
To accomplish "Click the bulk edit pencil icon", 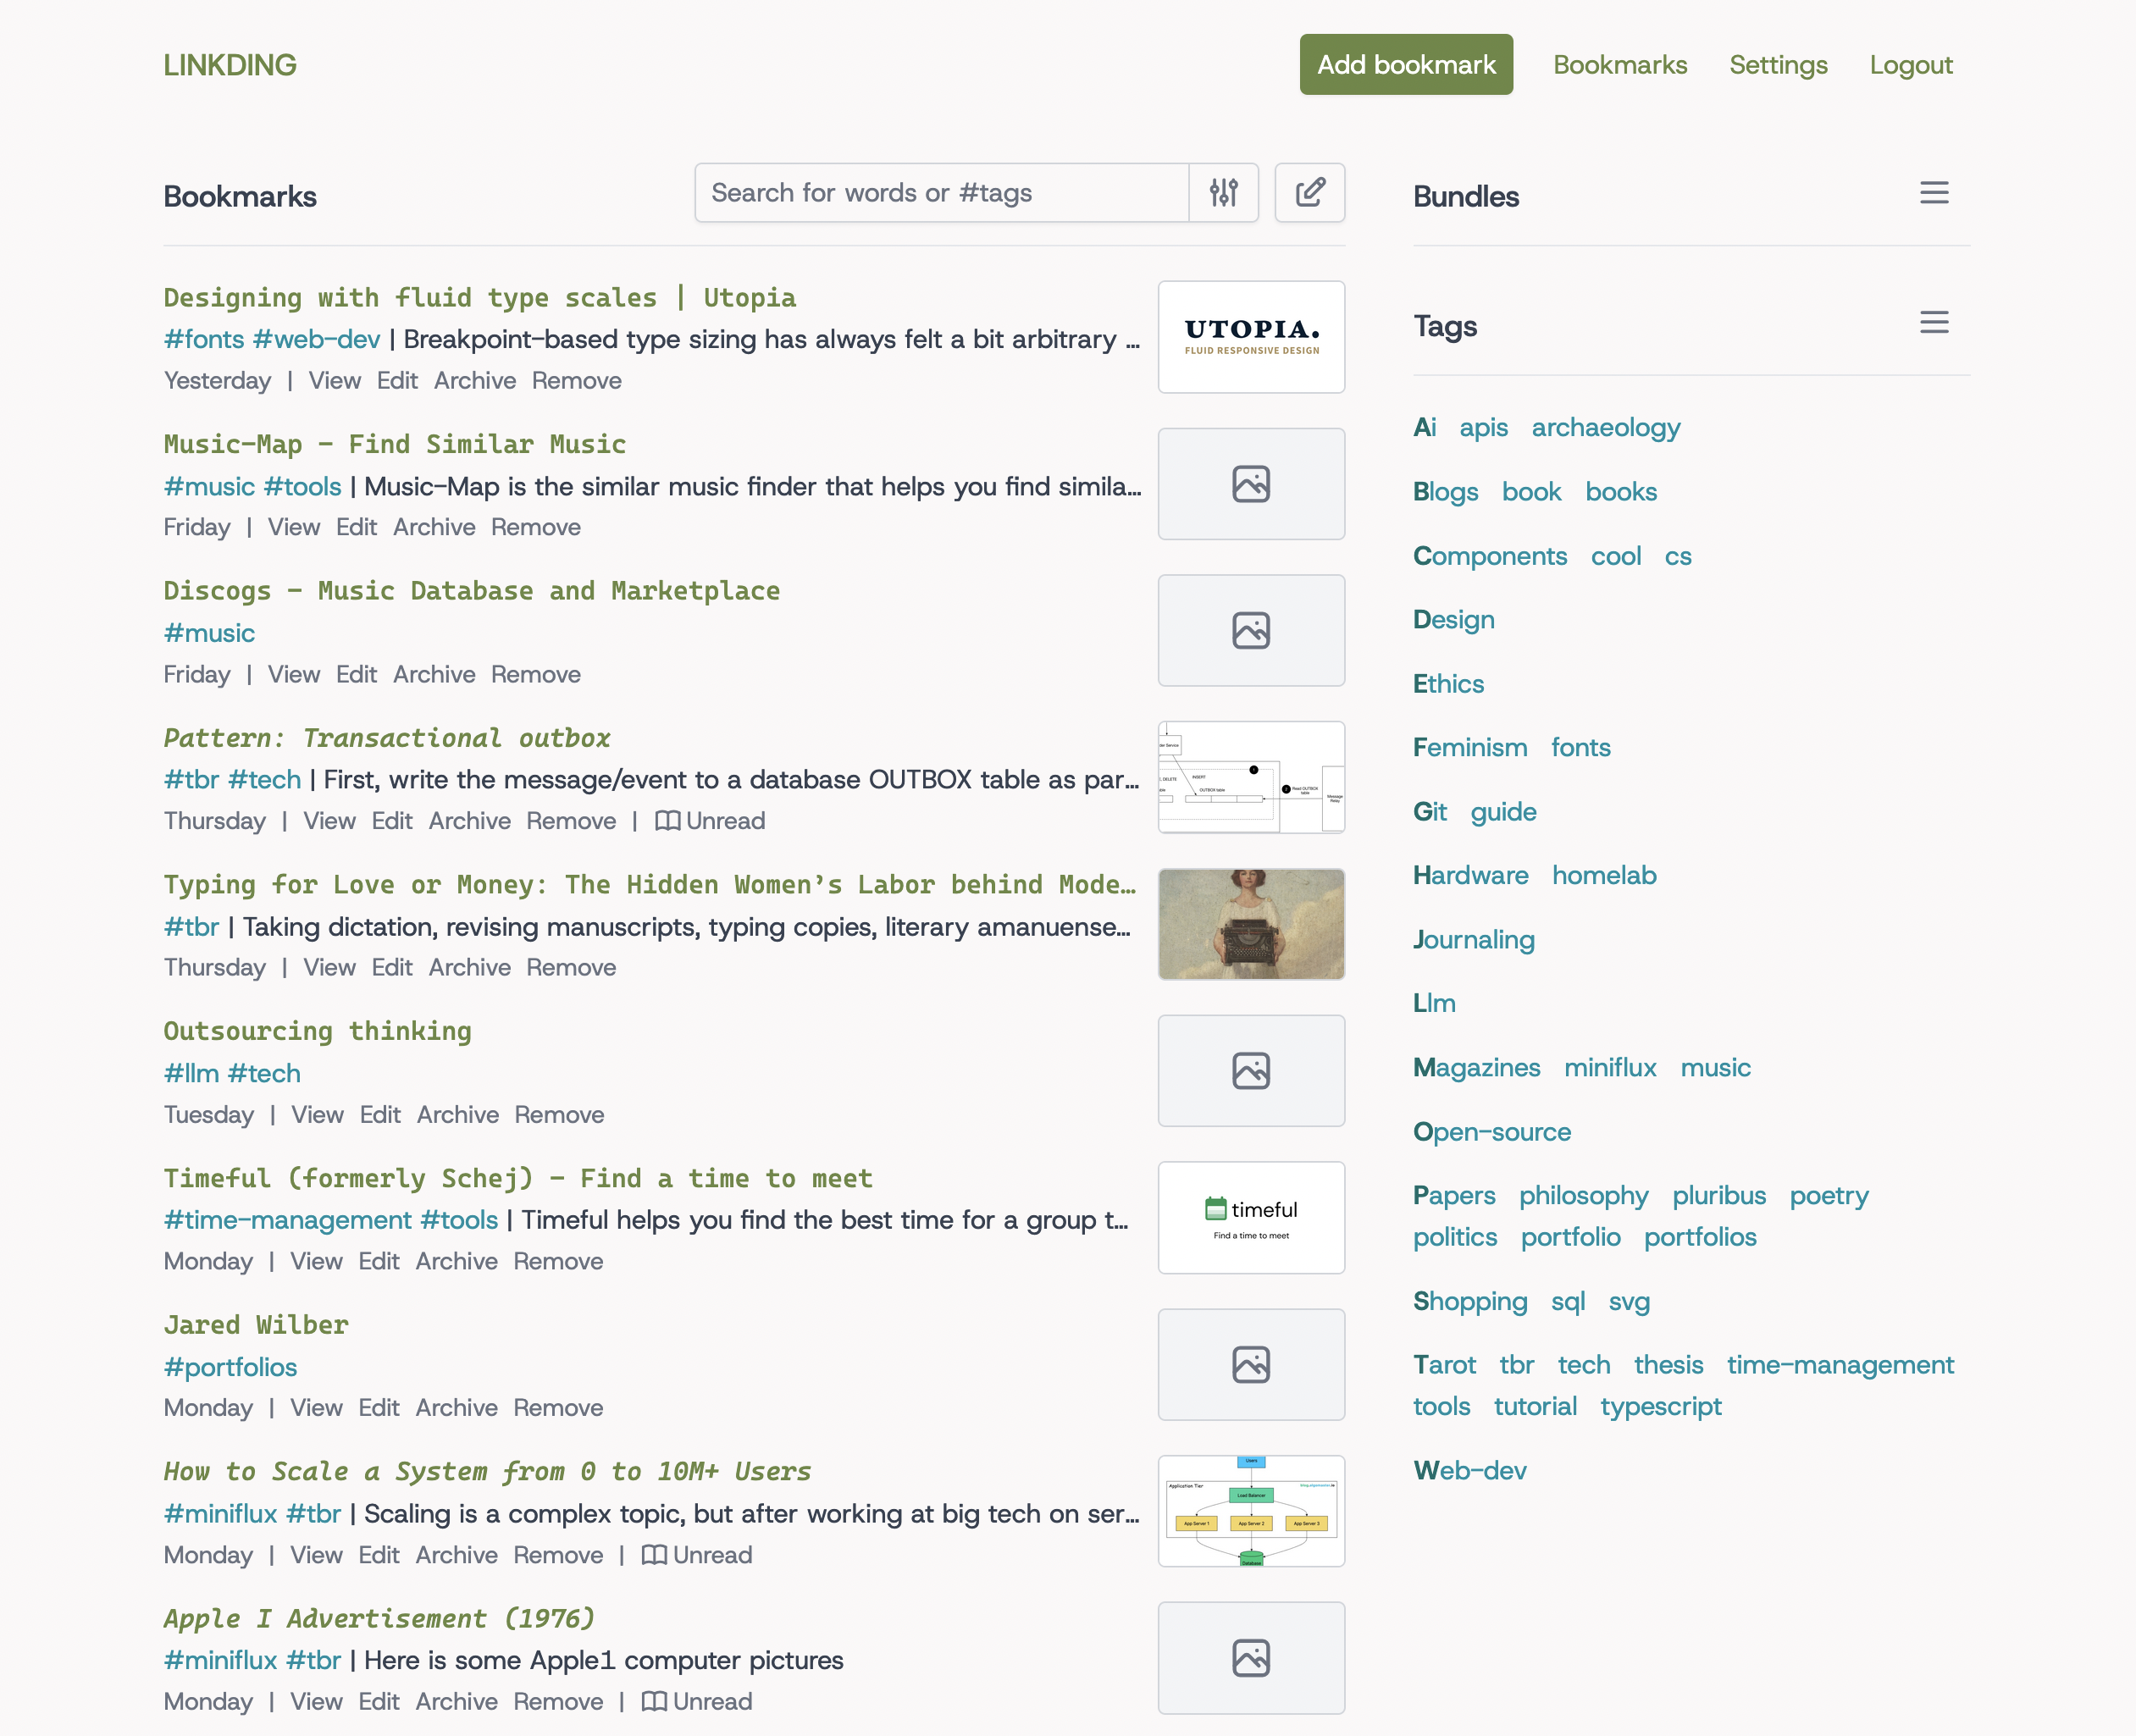I will (1309, 193).
